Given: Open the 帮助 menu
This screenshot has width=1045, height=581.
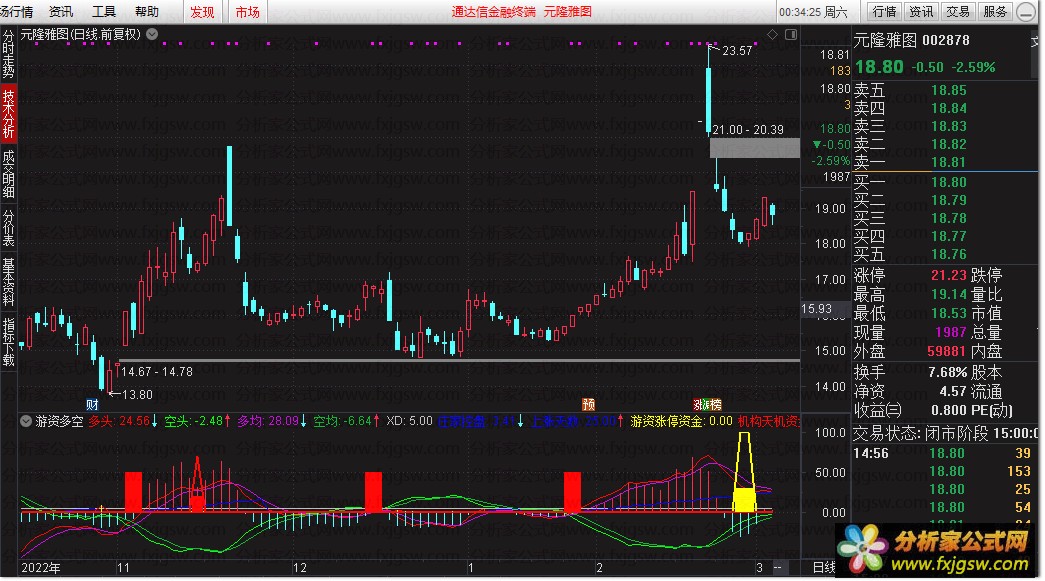Looking at the screenshot, I should tap(147, 11).
